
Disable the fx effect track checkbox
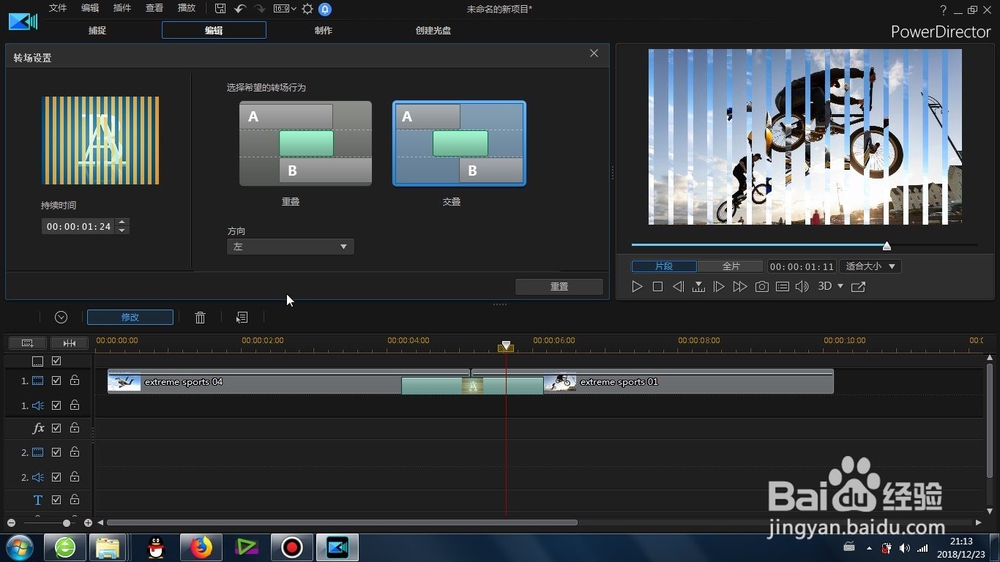56,428
